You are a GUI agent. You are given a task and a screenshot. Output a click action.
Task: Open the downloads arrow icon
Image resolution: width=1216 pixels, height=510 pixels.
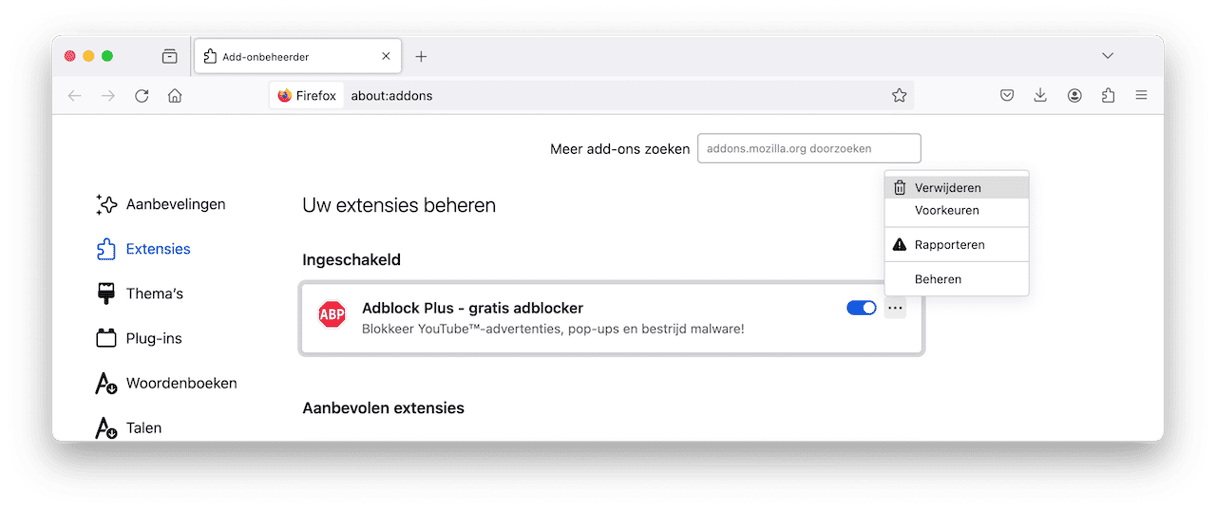[1040, 96]
